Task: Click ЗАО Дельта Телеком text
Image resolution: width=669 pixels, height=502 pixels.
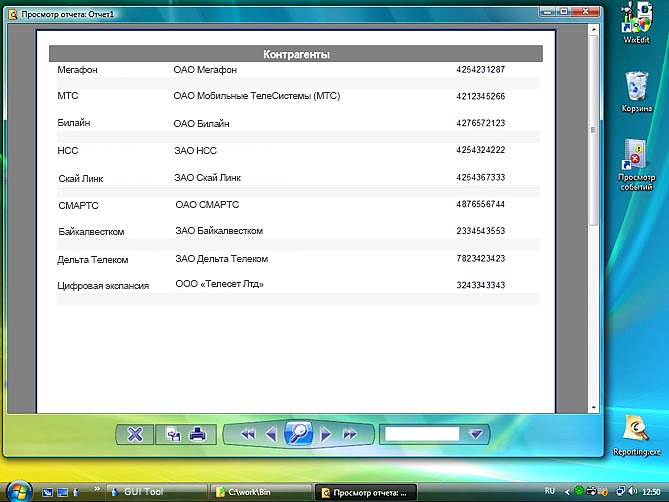Action: [221, 259]
